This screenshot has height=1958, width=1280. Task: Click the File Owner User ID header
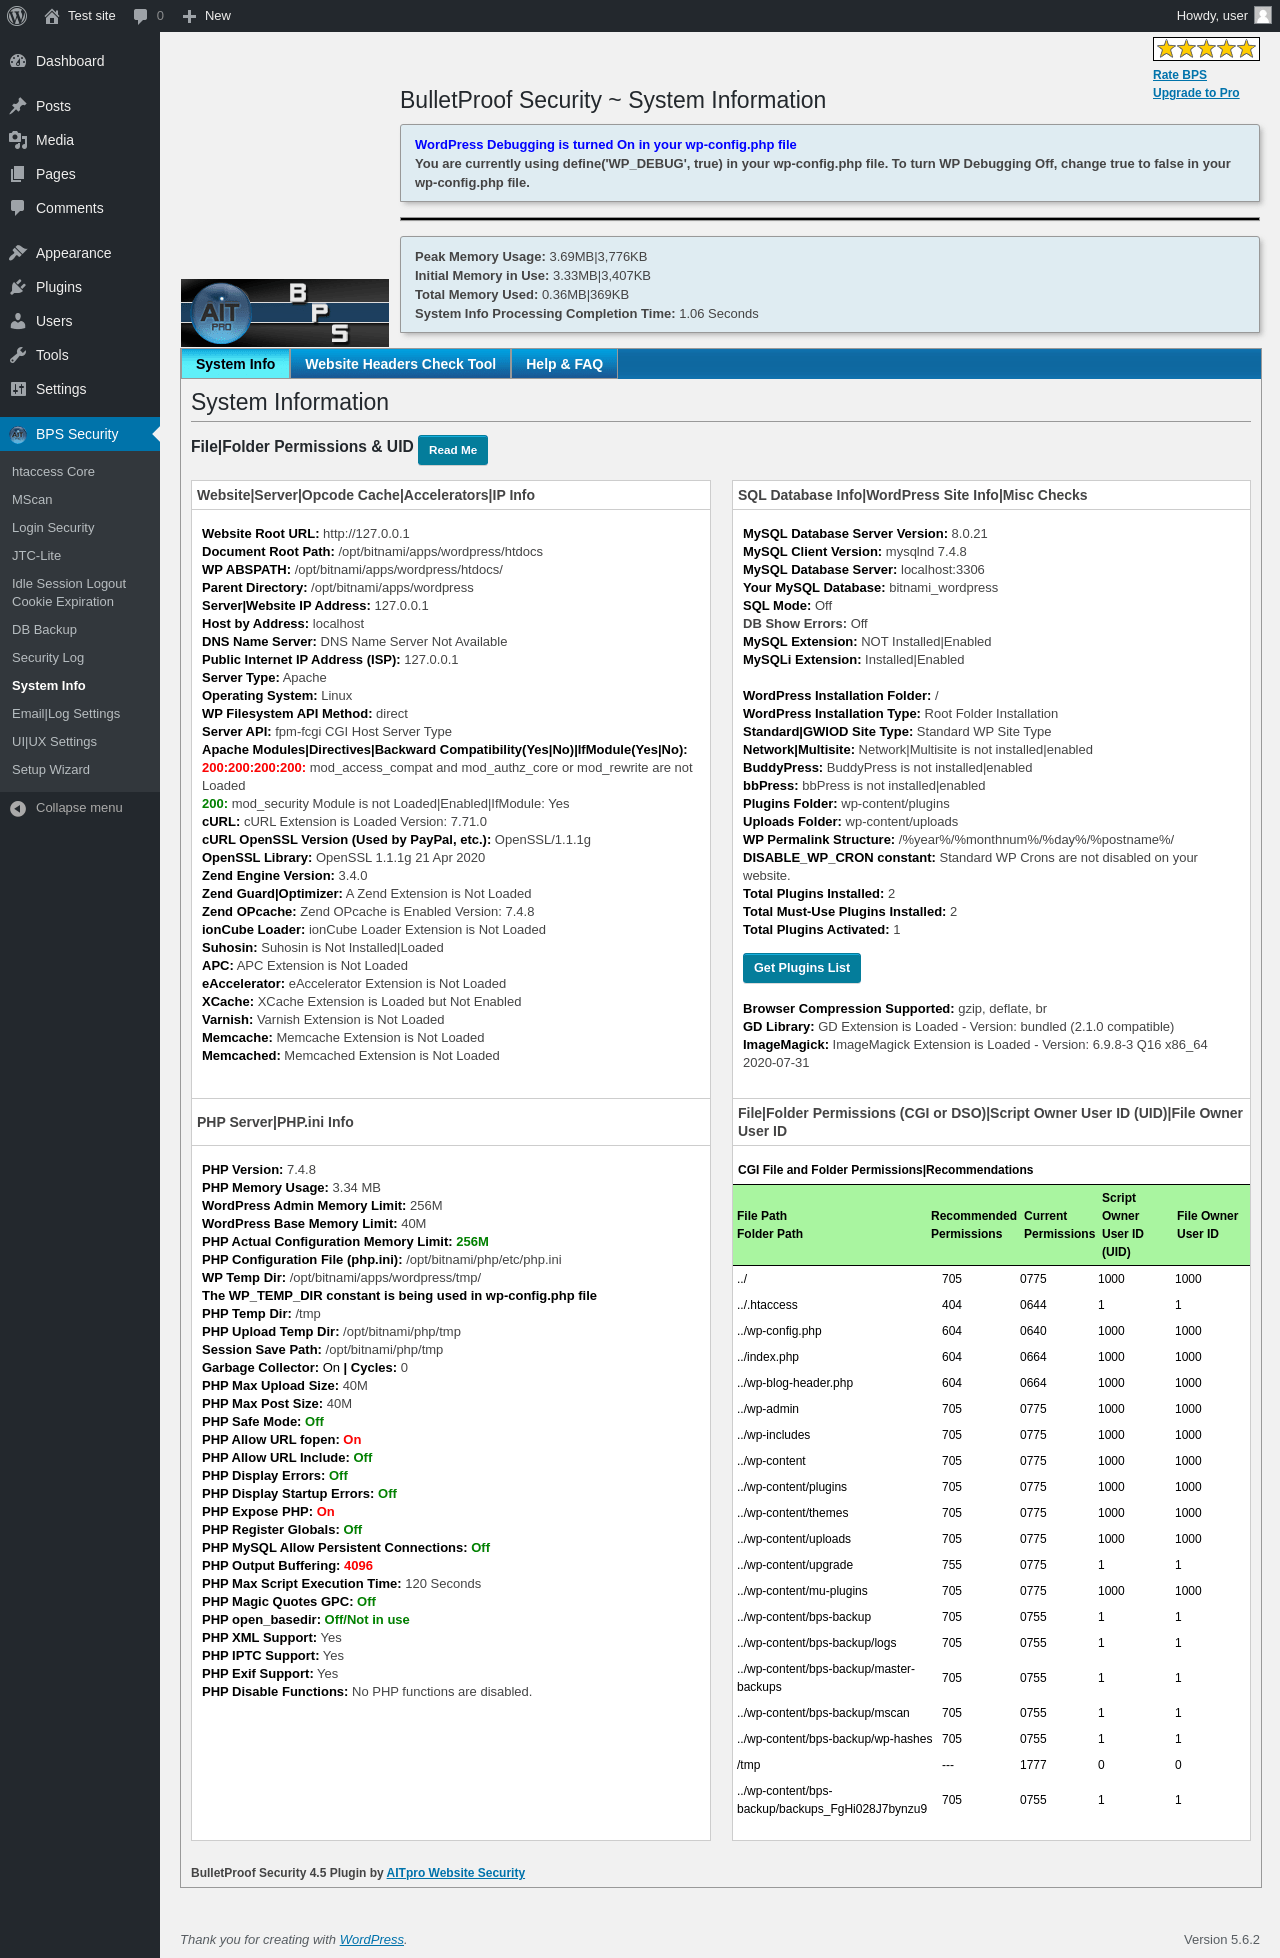click(x=1208, y=1225)
